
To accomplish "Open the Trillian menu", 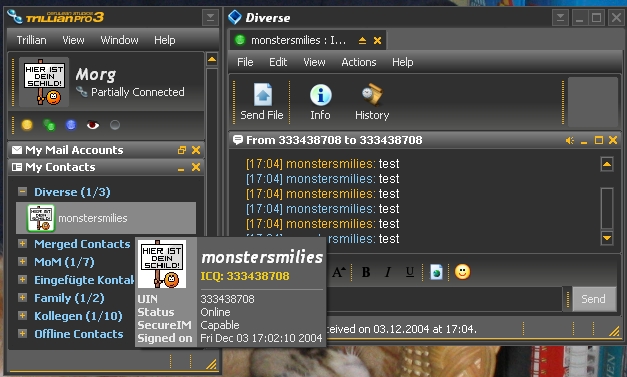I will pos(32,40).
